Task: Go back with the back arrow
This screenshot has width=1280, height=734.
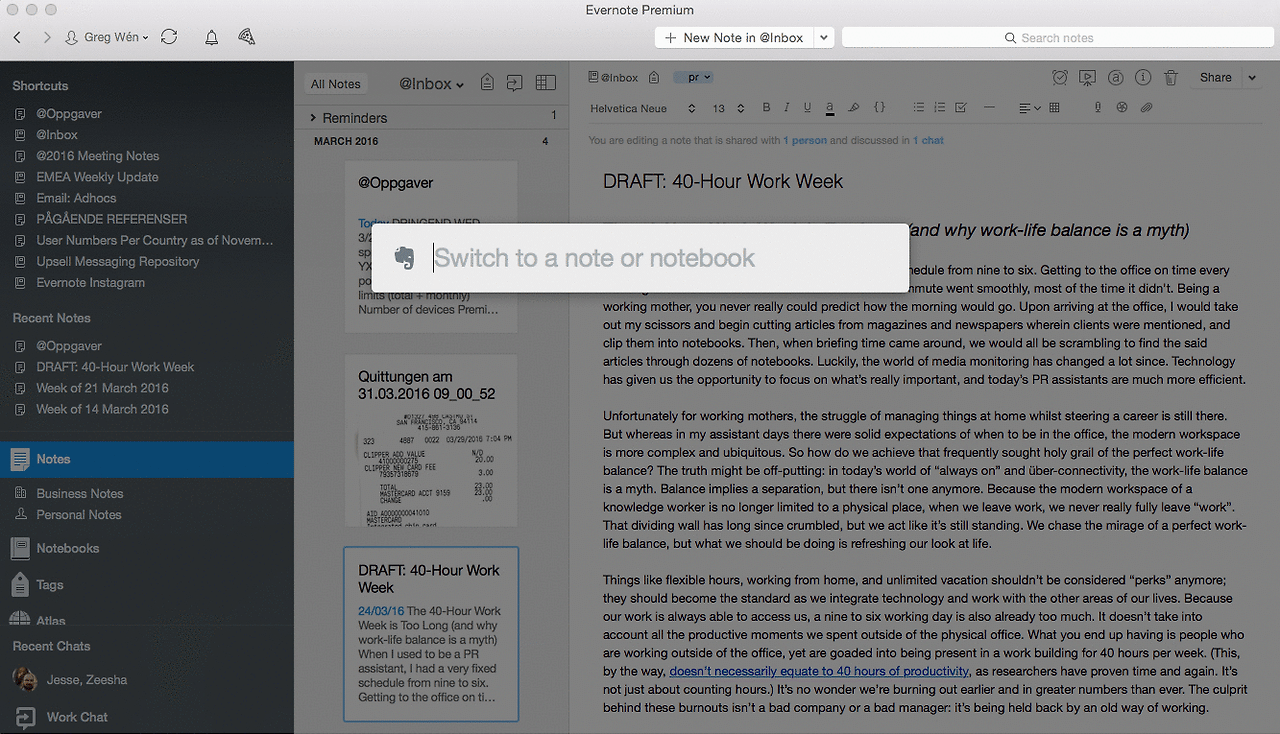Action: click(18, 37)
